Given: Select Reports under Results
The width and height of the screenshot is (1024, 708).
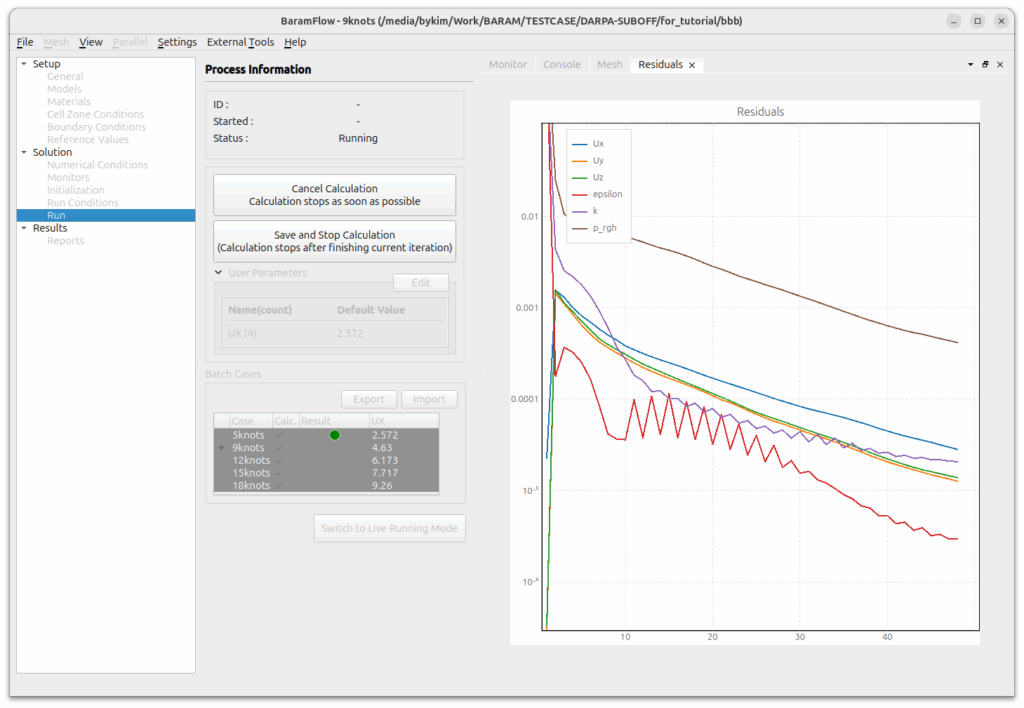Looking at the screenshot, I should 65,240.
